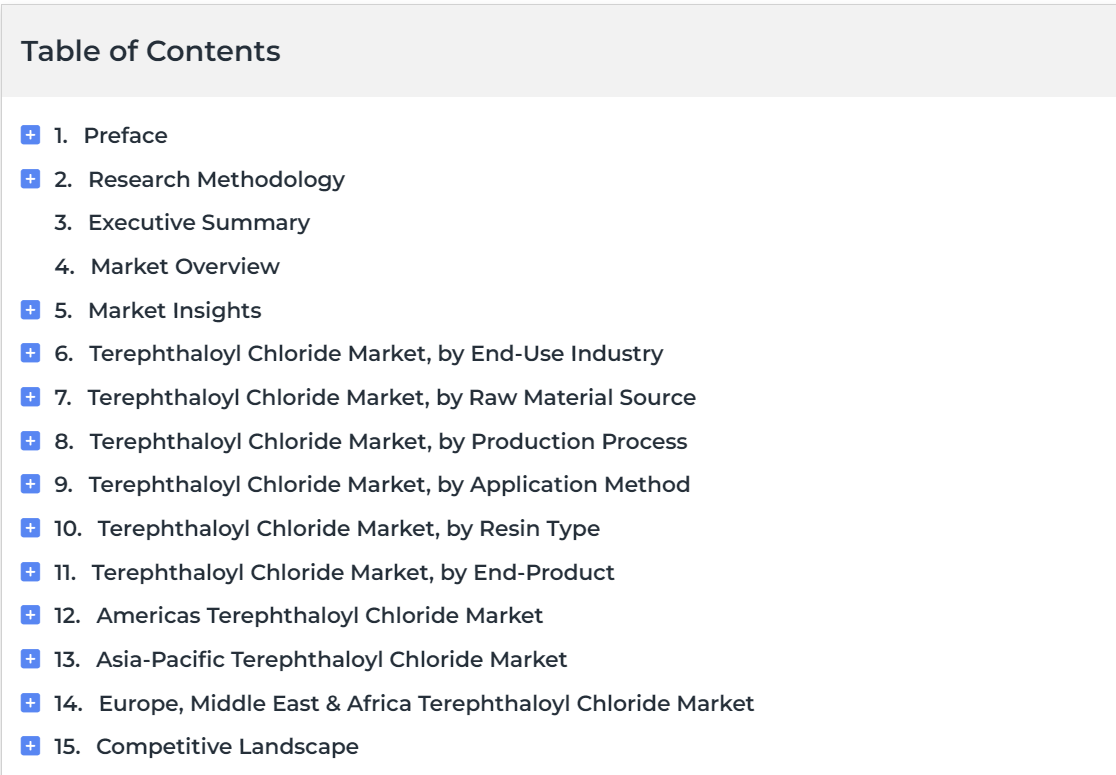Expand the End-Use Industry section plus icon
Image resolution: width=1116 pixels, height=775 pixels.
tap(31, 353)
